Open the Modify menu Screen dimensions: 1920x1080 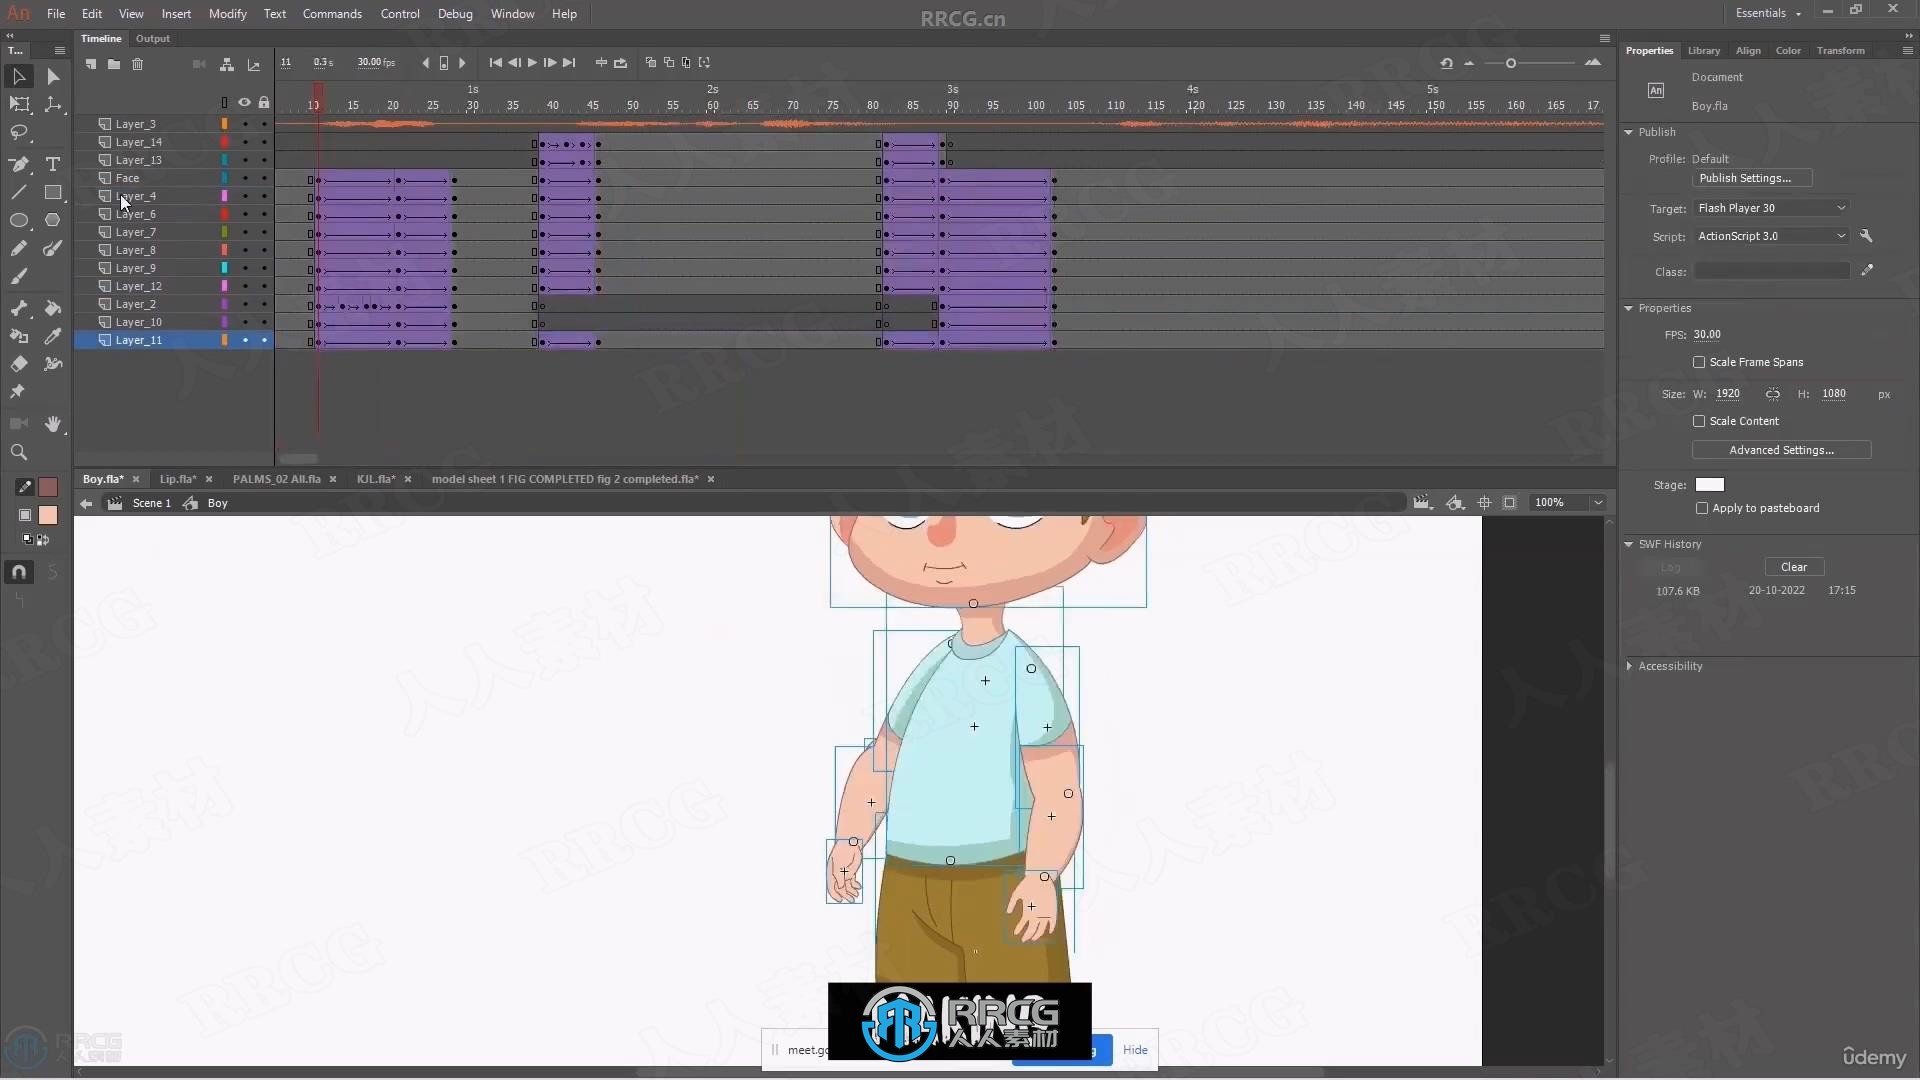coord(227,14)
